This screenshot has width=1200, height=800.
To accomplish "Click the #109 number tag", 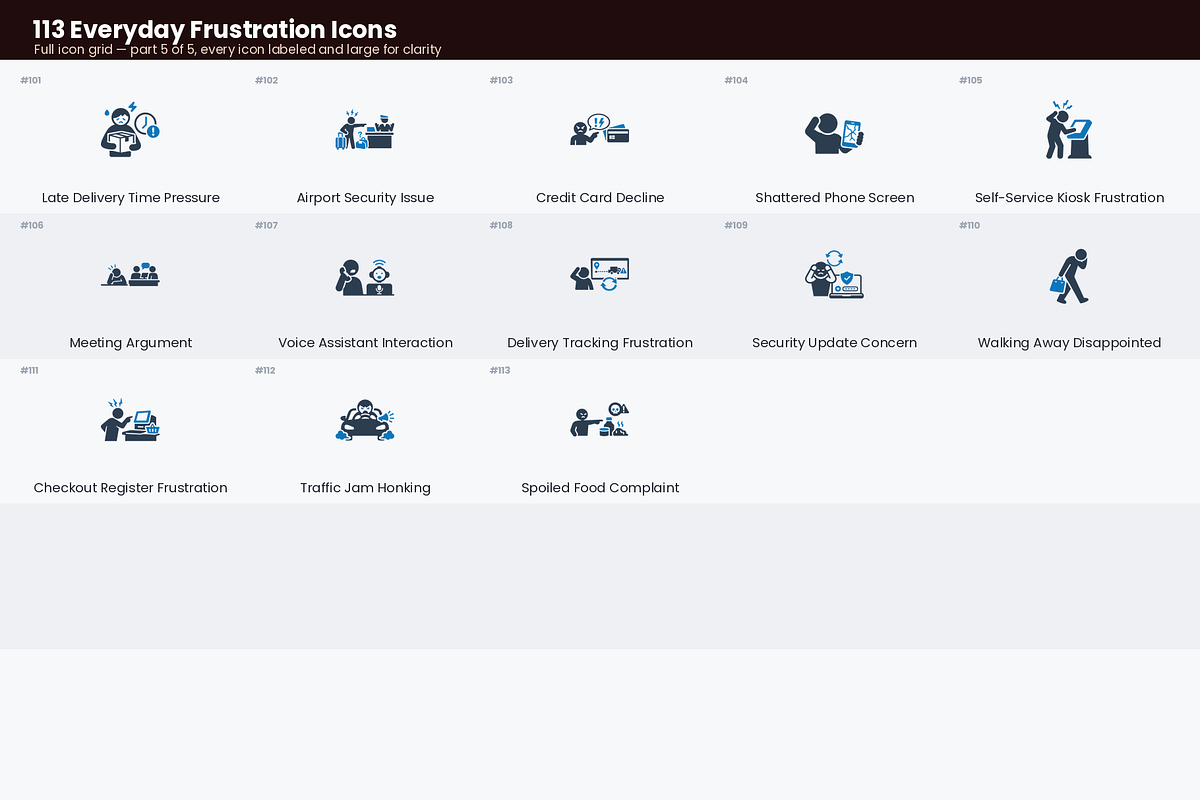I will 736,225.
